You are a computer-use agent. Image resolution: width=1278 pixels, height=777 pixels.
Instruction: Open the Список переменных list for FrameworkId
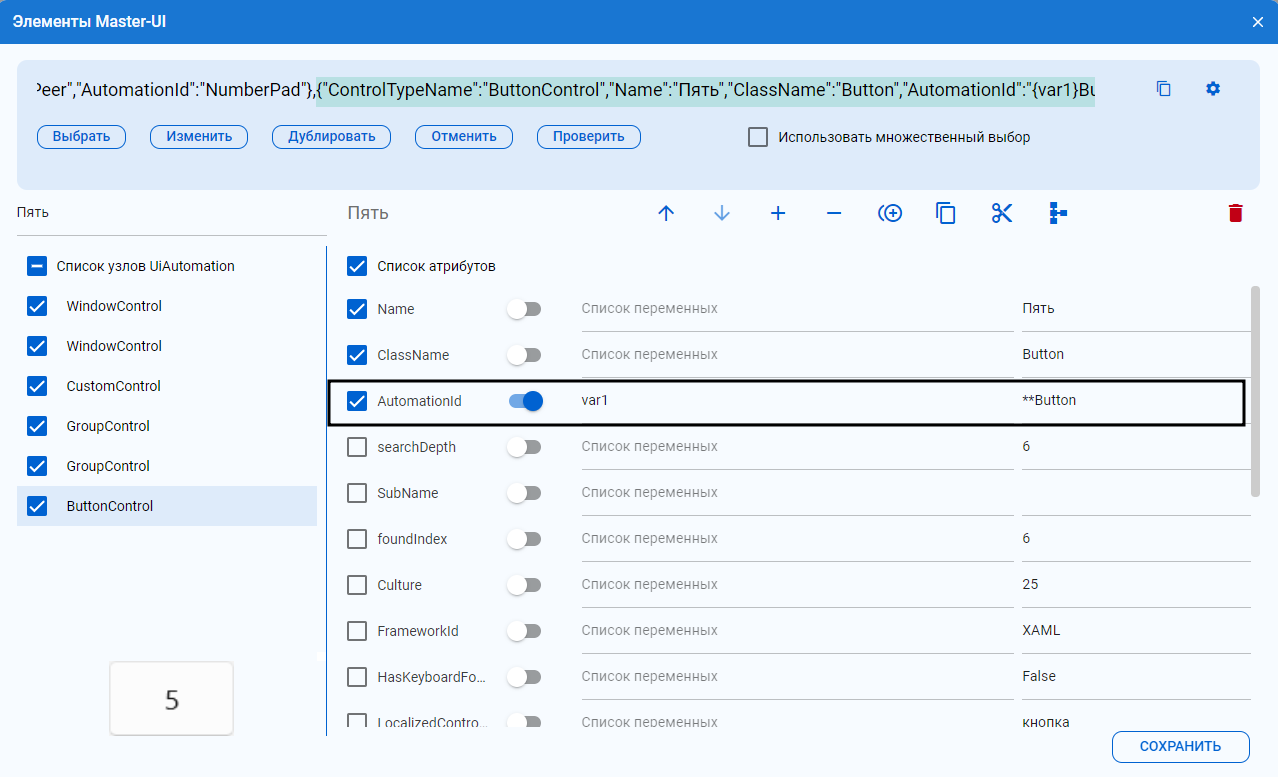point(797,631)
